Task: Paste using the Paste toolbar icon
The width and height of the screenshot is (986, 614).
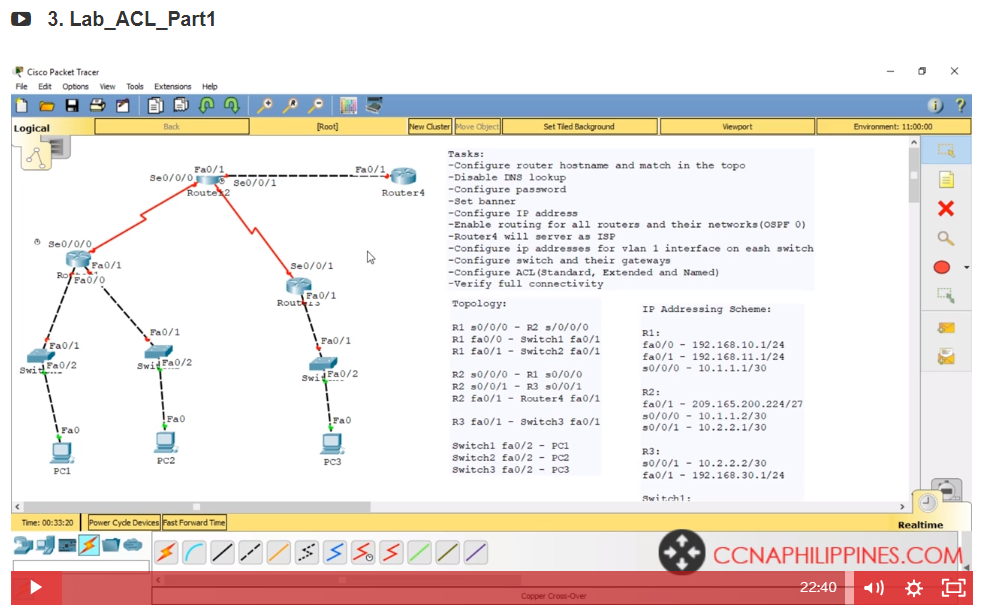Action: 181,105
